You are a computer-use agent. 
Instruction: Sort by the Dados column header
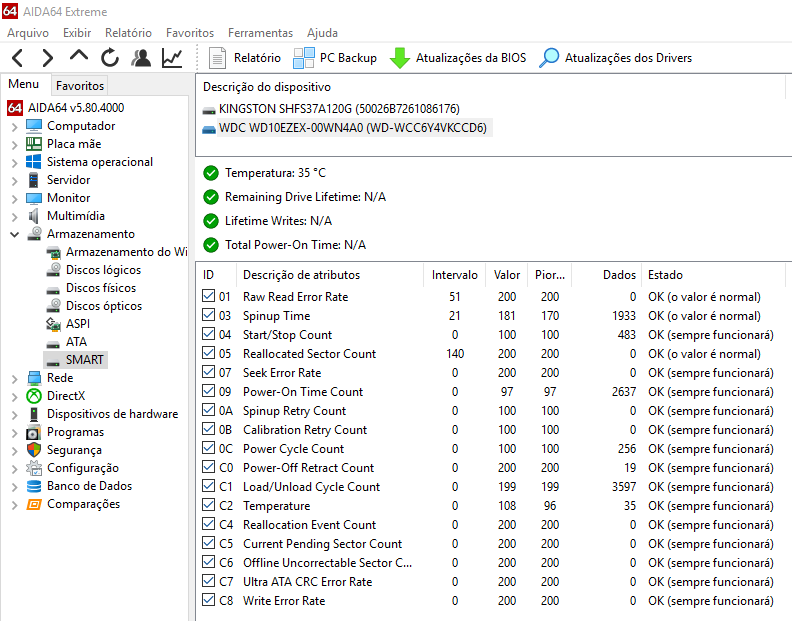click(x=607, y=275)
